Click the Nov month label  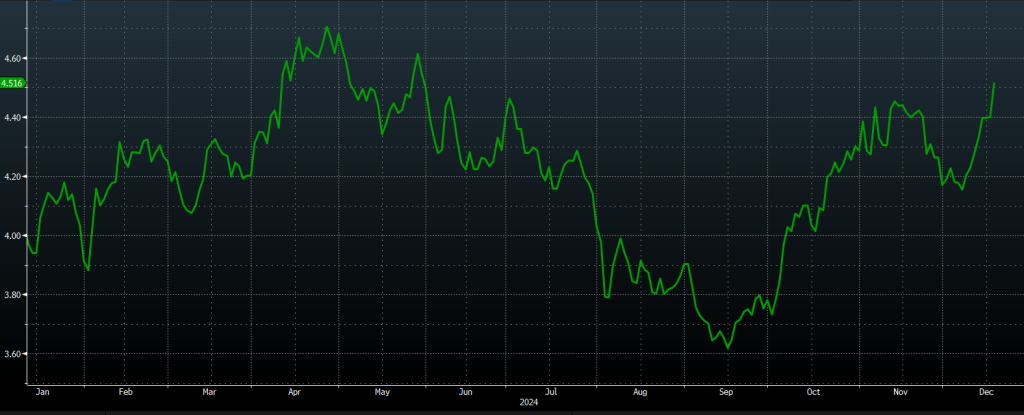901,392
